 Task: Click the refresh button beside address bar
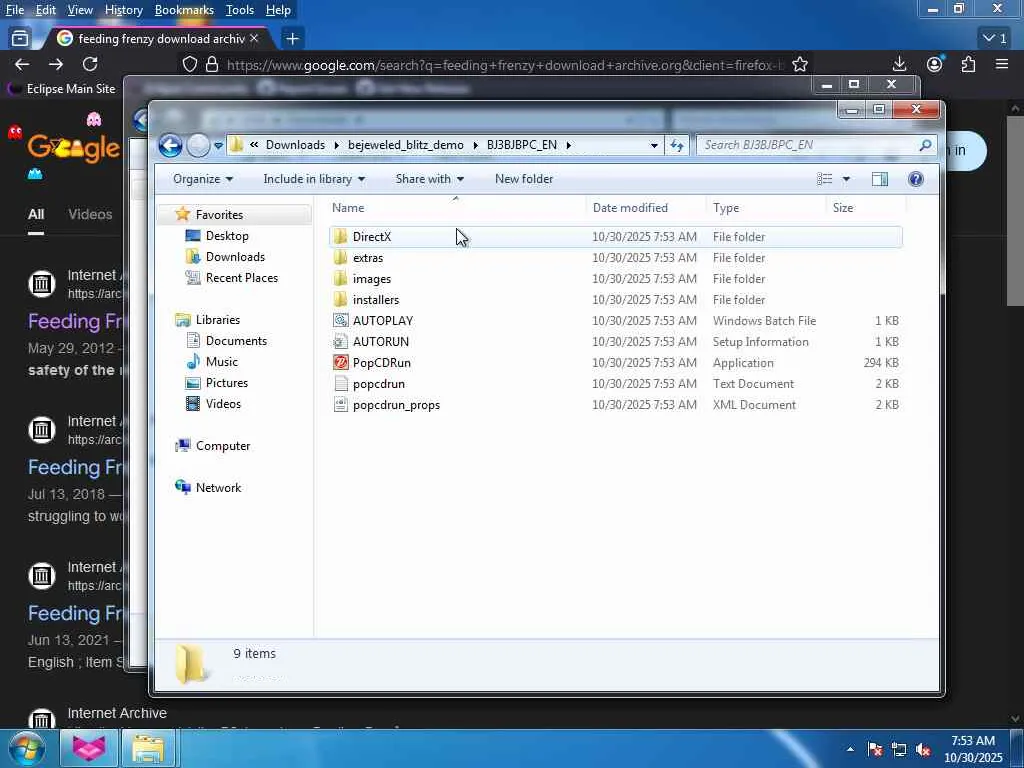click(x=677, y=145)
